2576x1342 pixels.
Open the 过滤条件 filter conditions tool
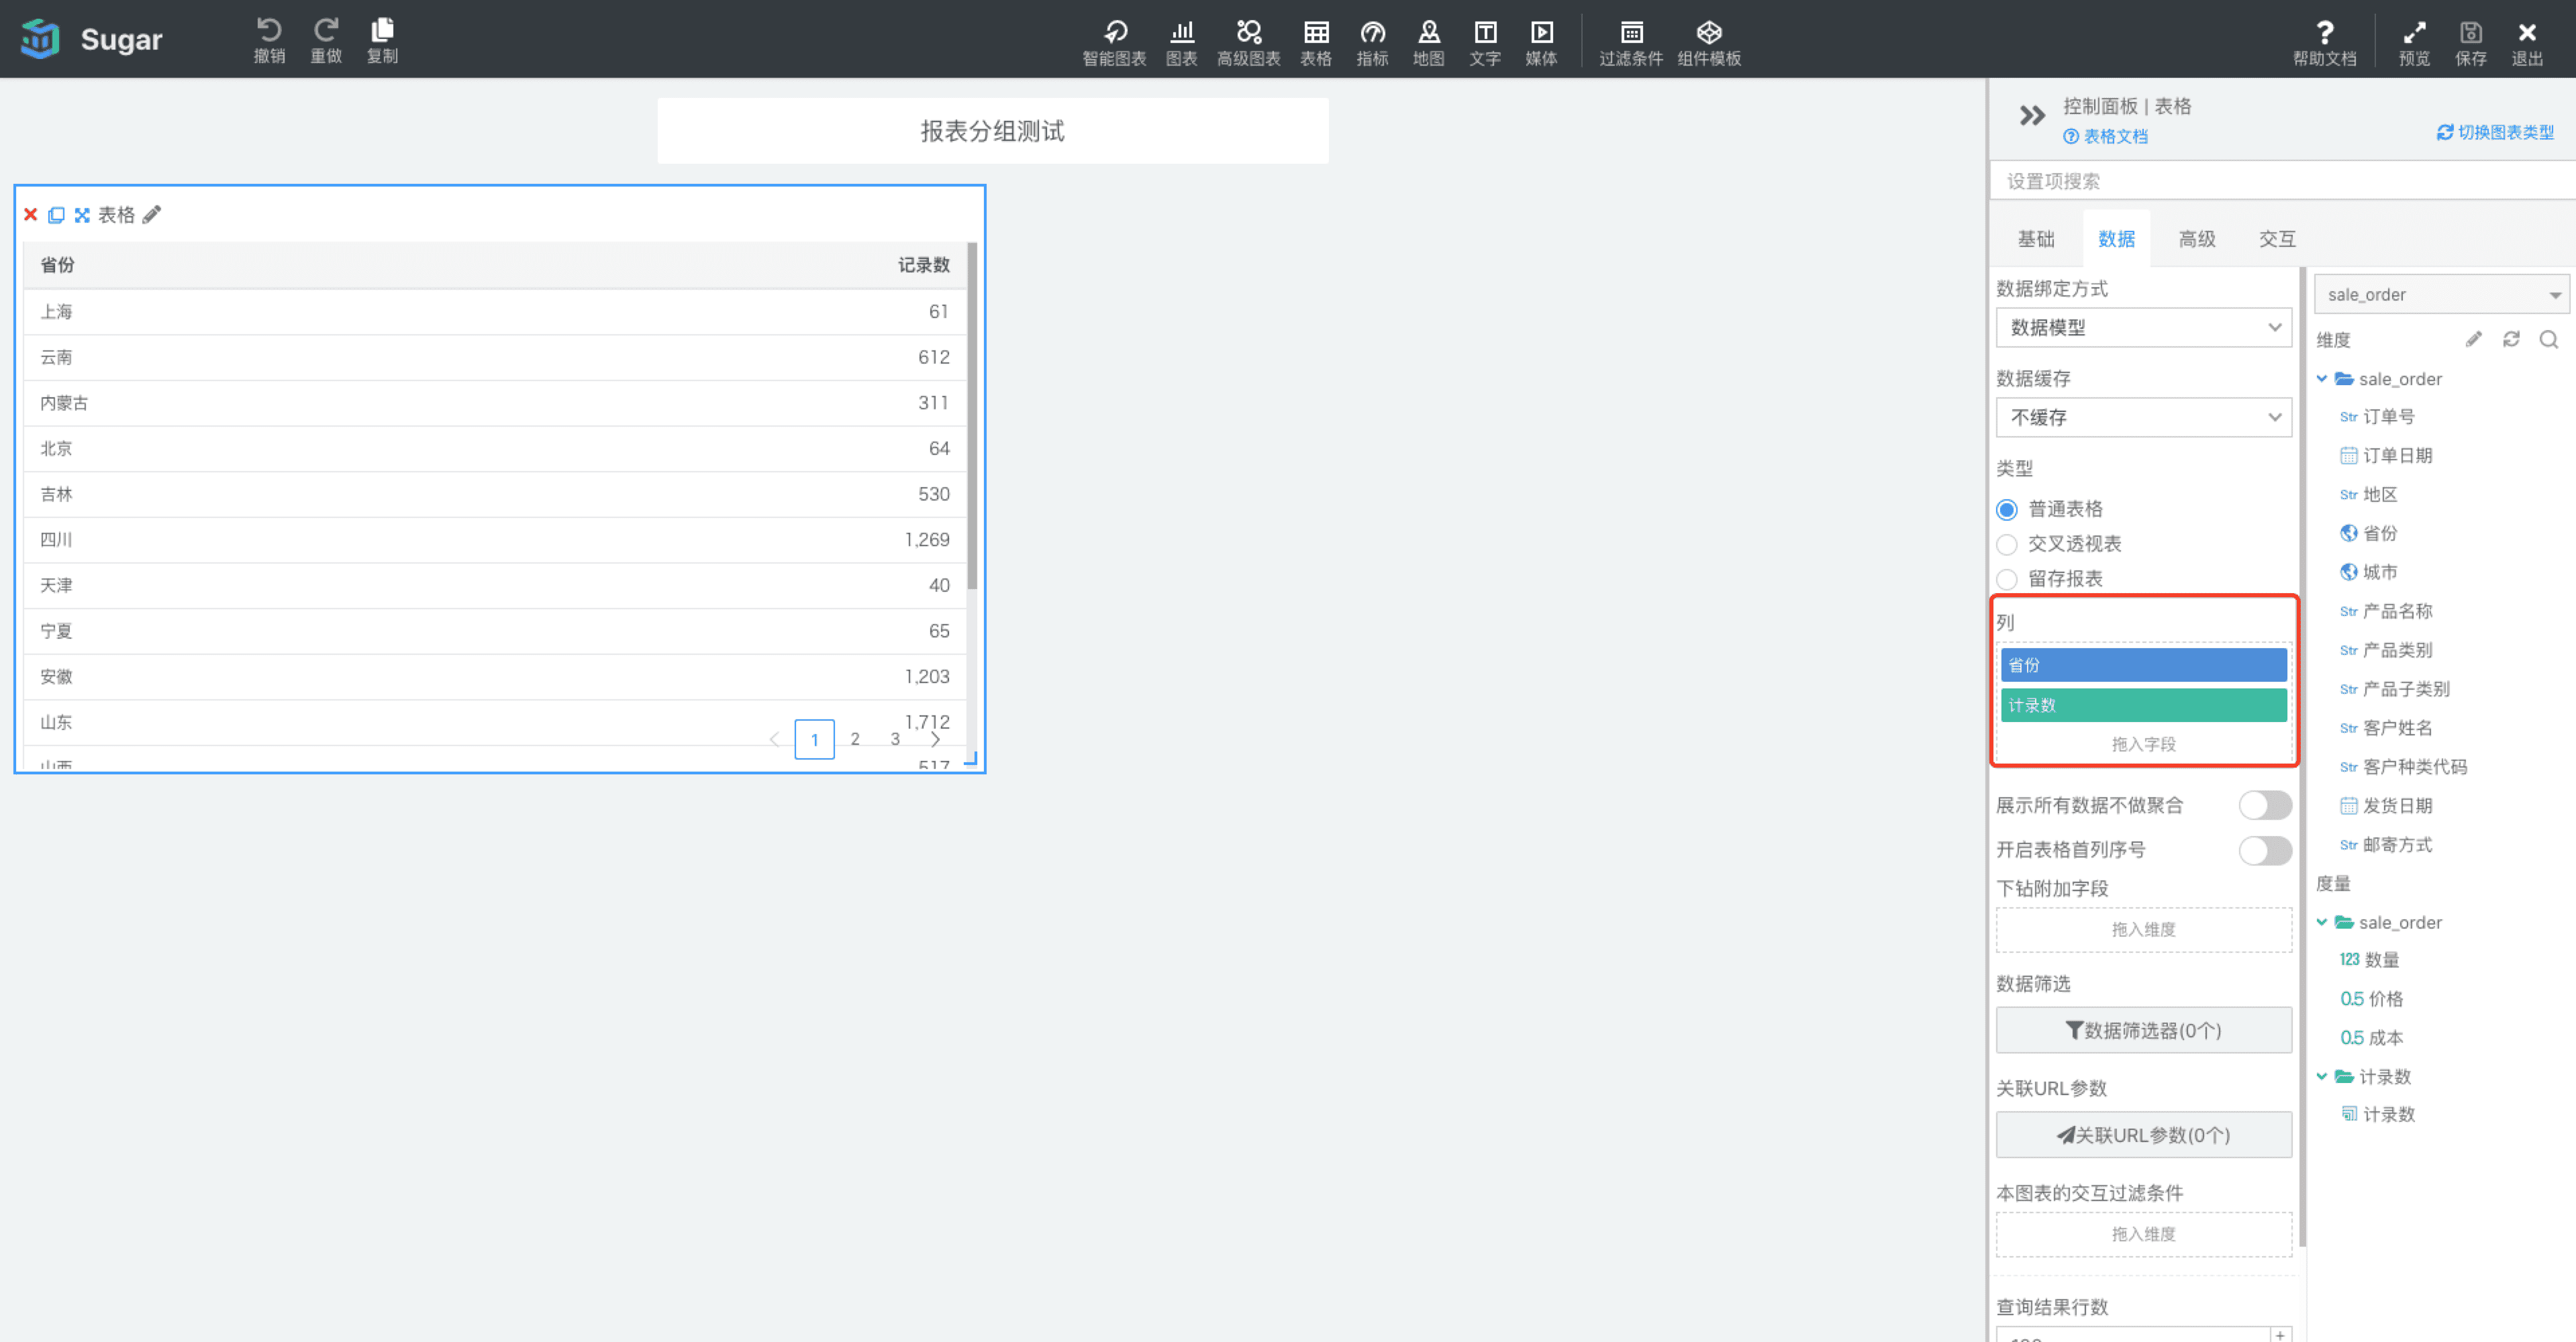coord(1631,43)
